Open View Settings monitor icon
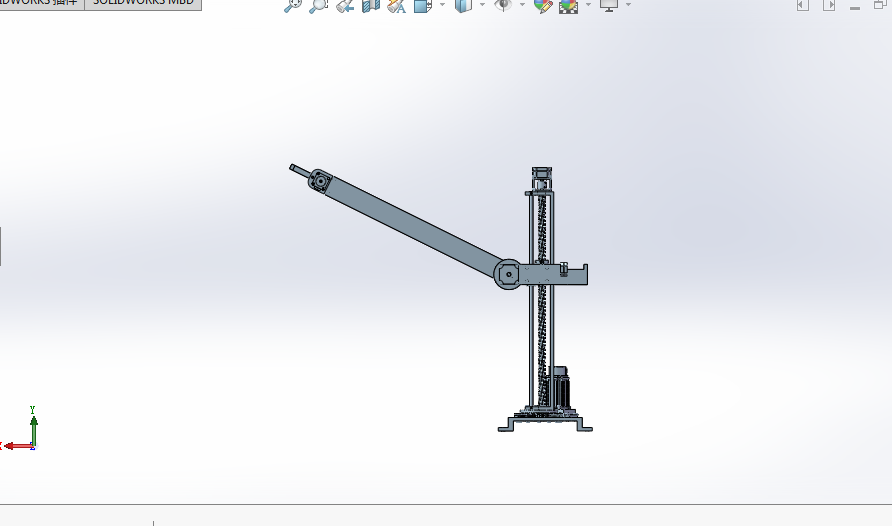The width and height of the screenshot is (892, 526). click(609, 6)
